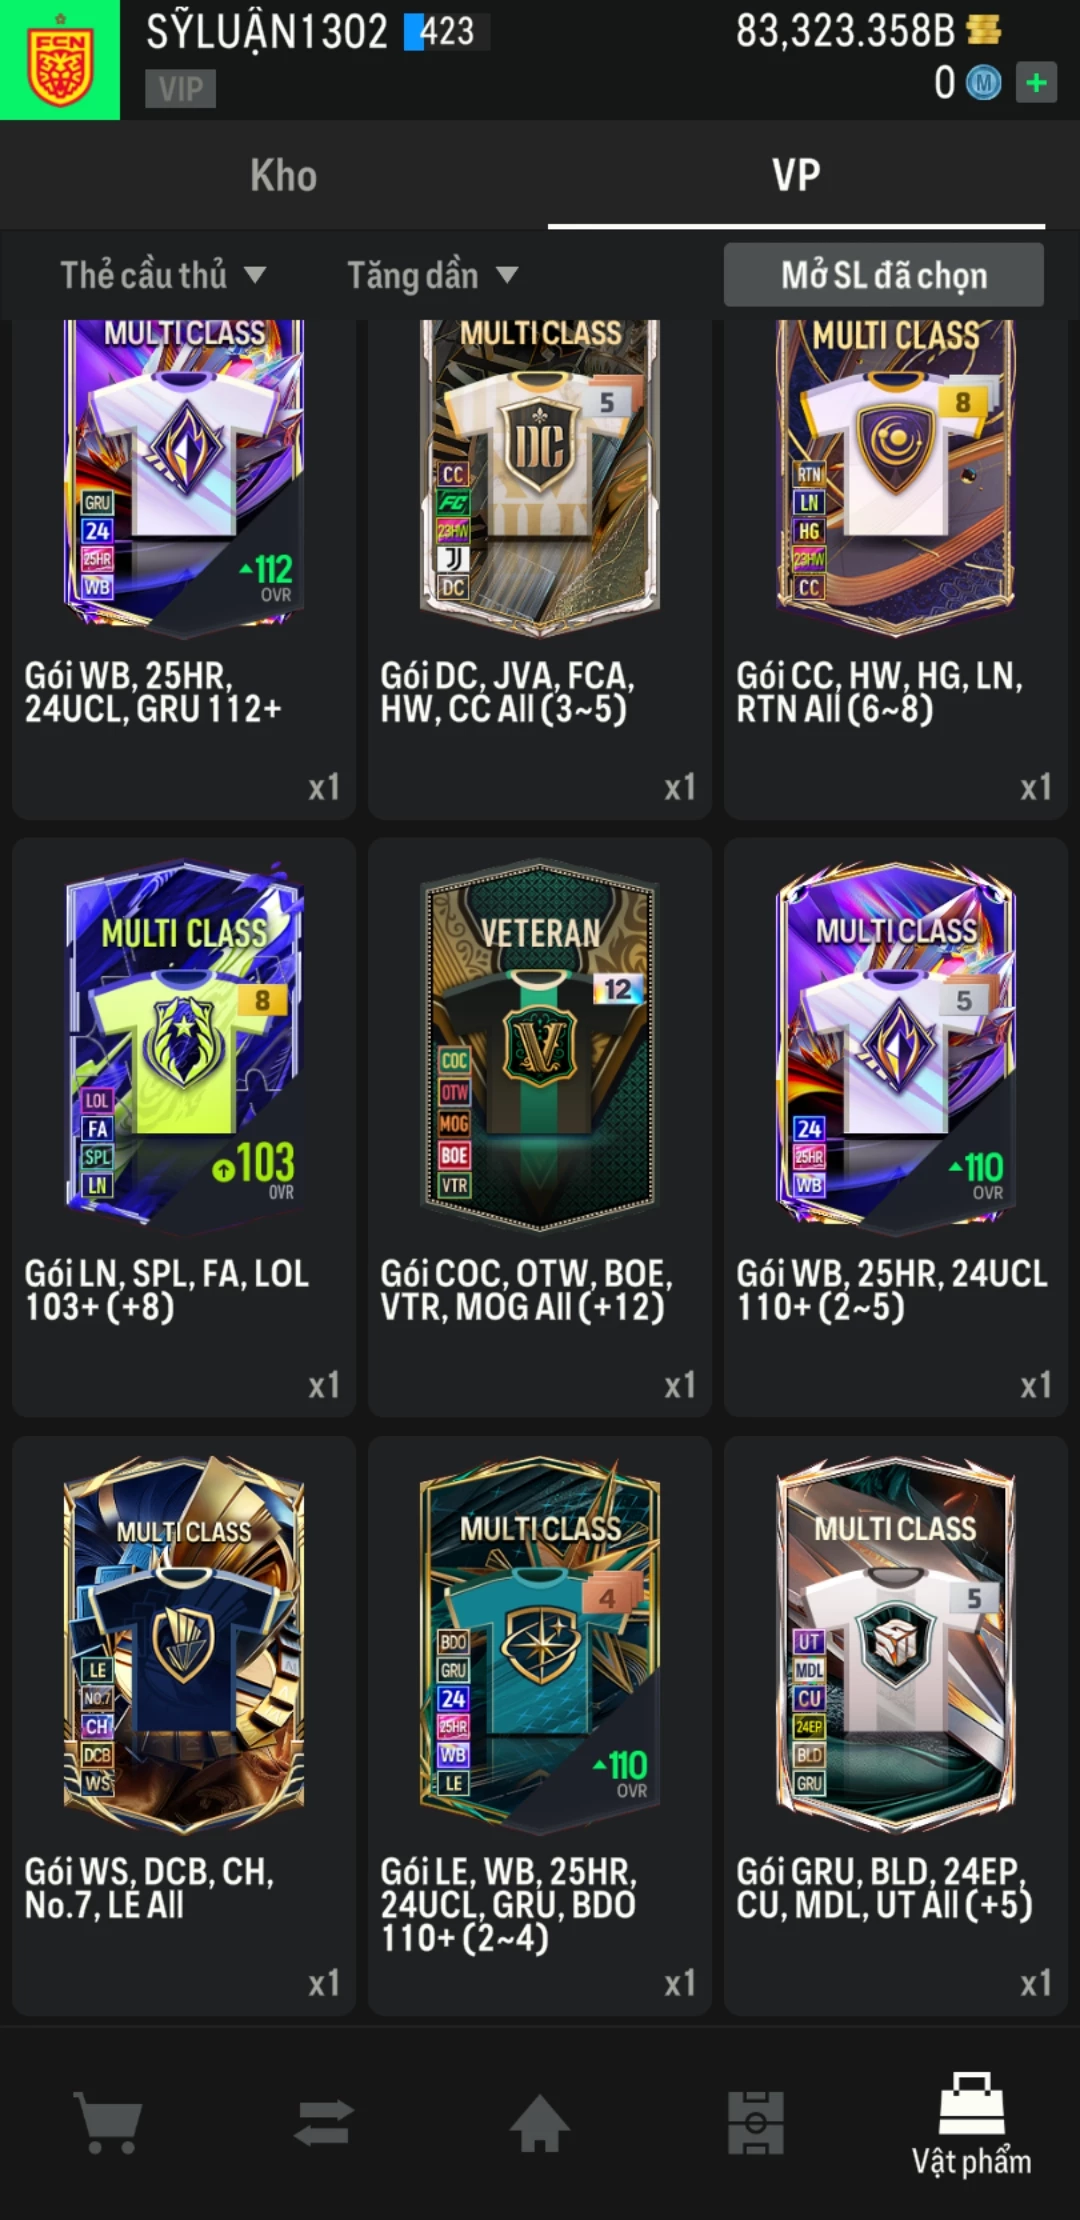Select the Gói LN, SPL, FA, LOL 103+ pack
This screenshot has width=1080, height=2220.
coord(184,1127)
